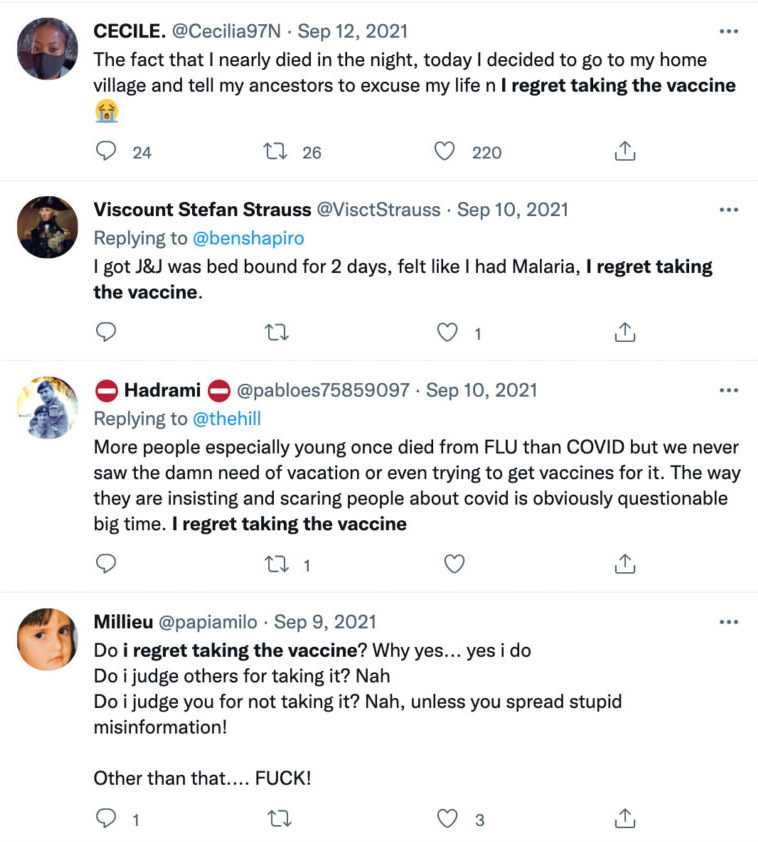This screenshot has width=758, height=842.
Task: Reply to Hadrami's tweet
Action: [x=106, y=565]
